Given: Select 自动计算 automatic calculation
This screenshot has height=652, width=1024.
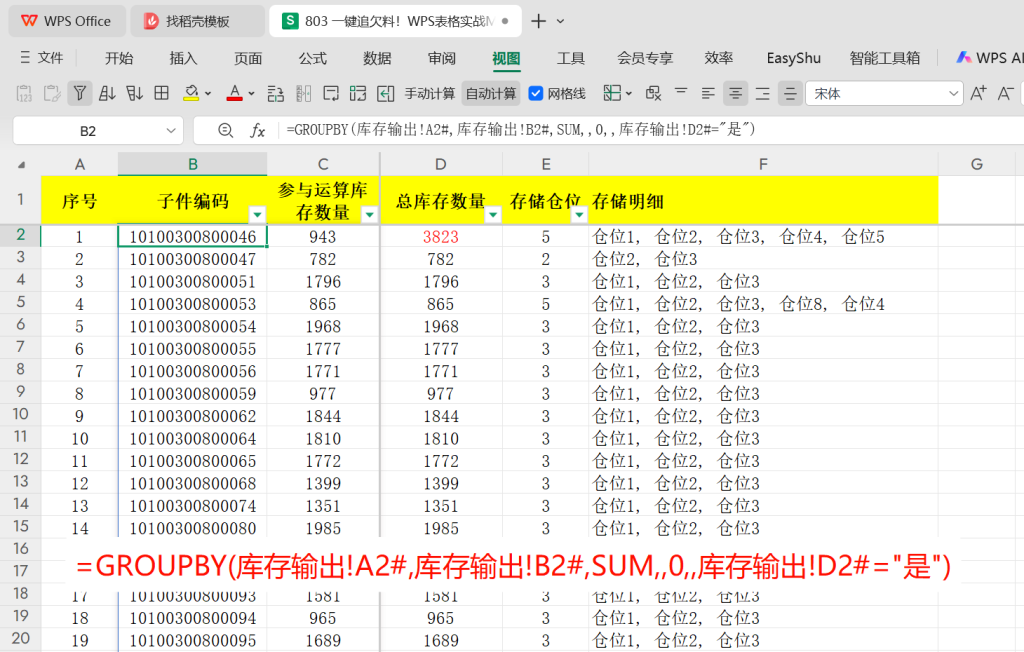Looking at the screenshot, I should tap(490, 94).
